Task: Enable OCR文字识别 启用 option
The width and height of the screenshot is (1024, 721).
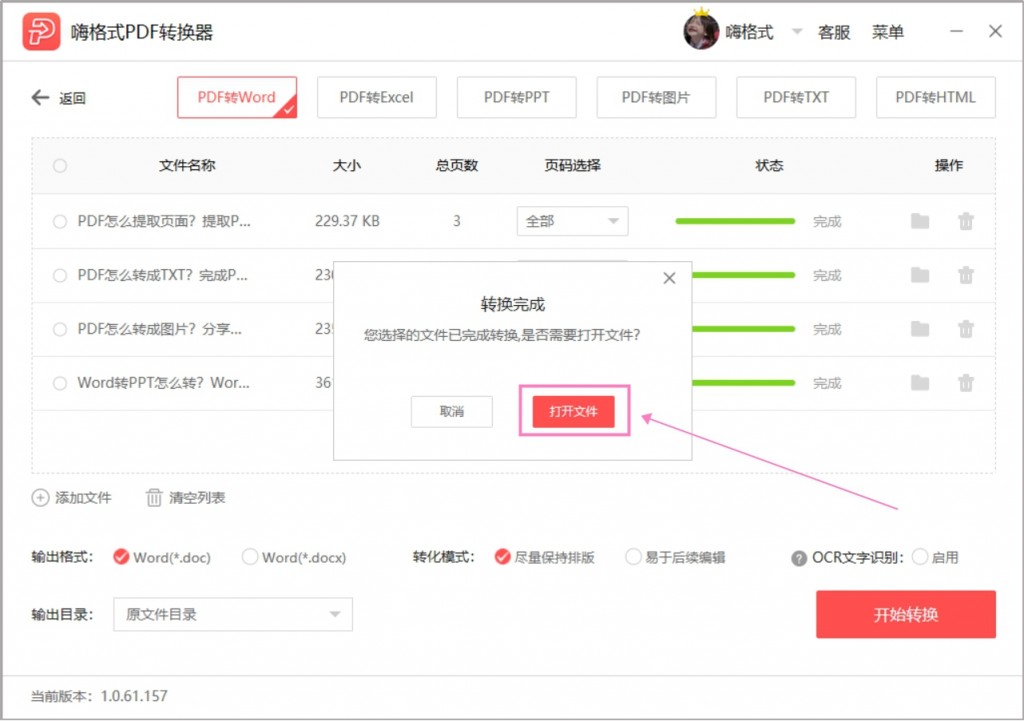Action: tap(920, 557)
